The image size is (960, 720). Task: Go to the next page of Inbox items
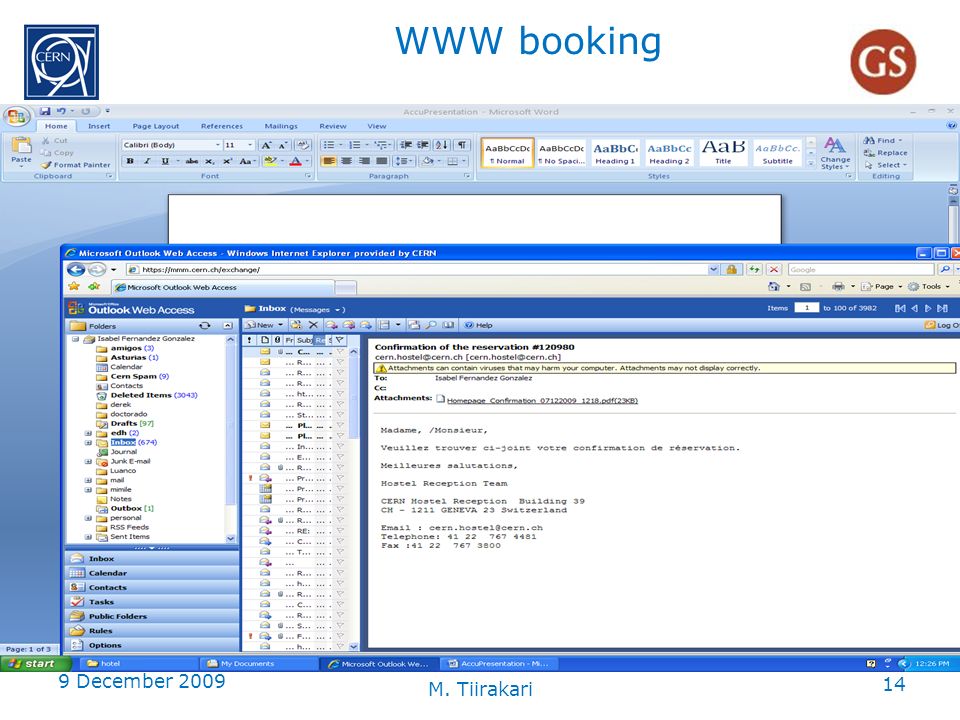[x=929, y=309]
